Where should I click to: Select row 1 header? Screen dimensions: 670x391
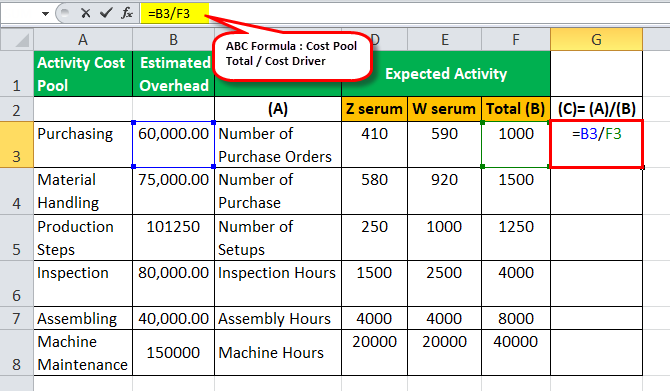pyautogui.click(x=17, y=73)
